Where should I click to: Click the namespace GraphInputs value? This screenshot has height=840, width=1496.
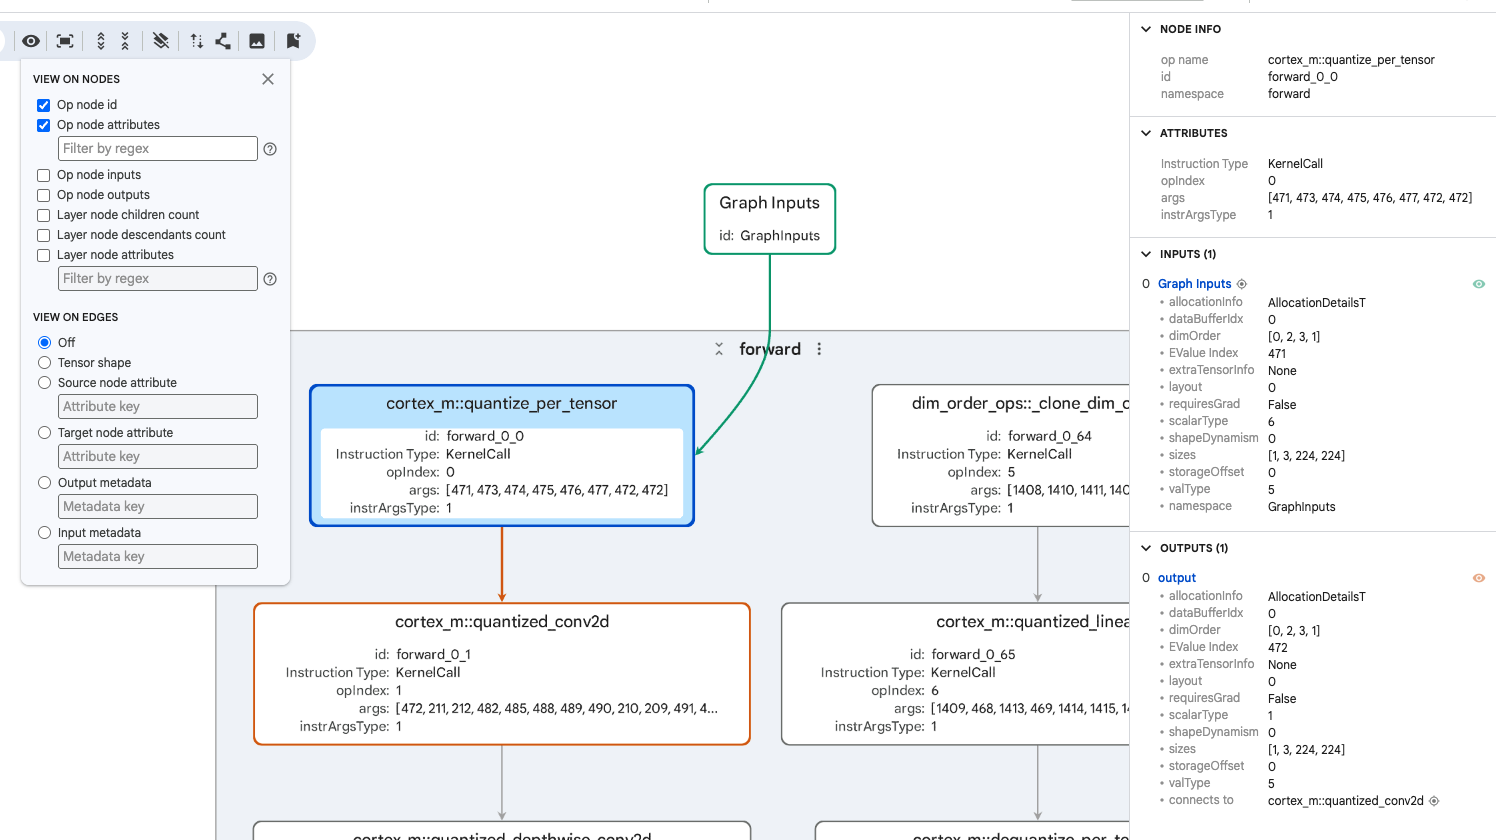point(1302,507)
